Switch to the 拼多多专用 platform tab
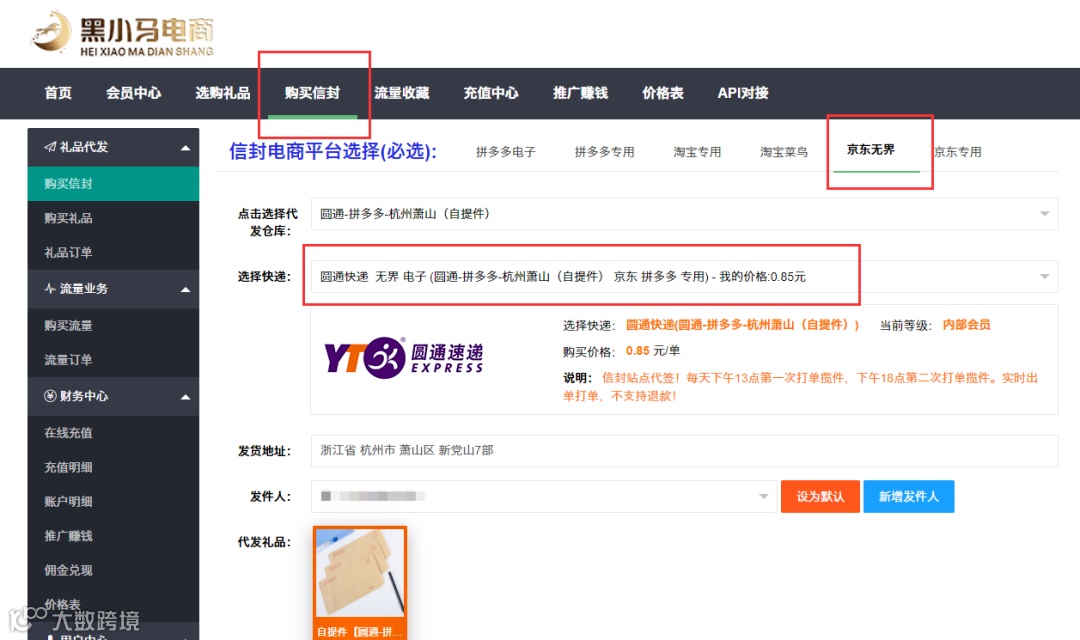1080x640 pixels. coord(605,152)
